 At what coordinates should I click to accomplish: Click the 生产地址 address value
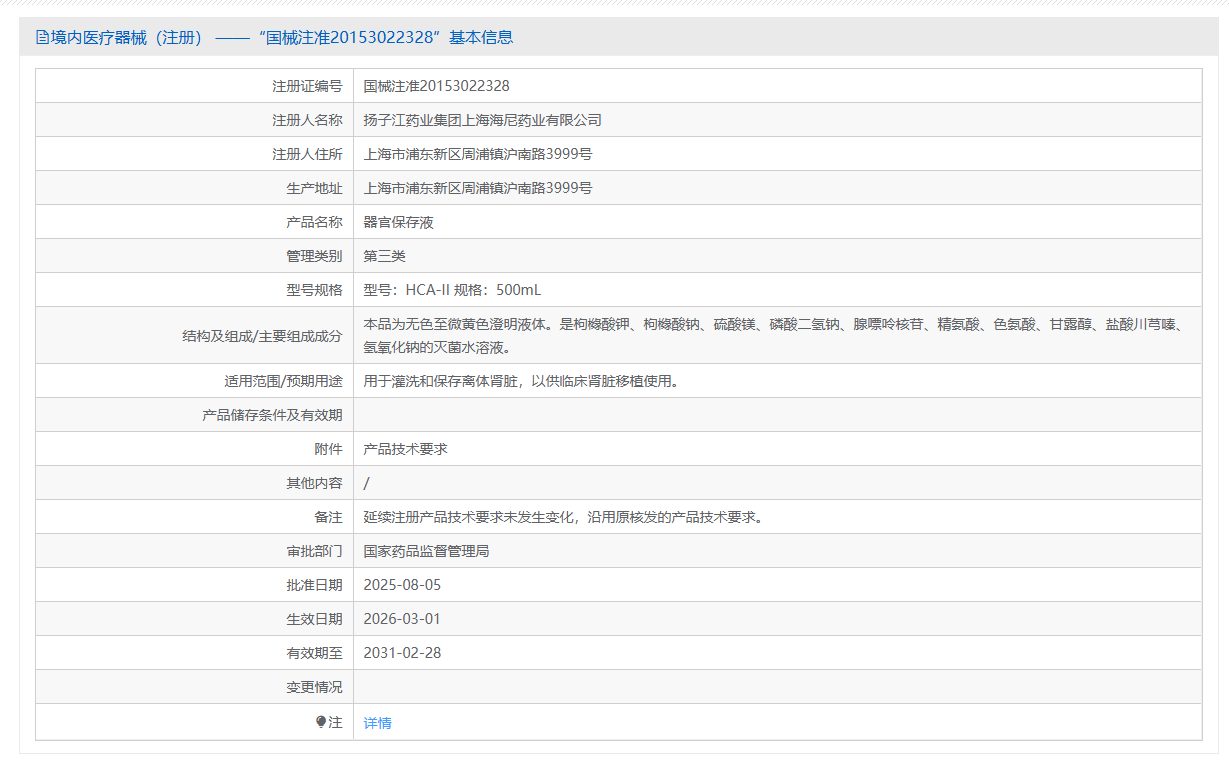[478, 188]
